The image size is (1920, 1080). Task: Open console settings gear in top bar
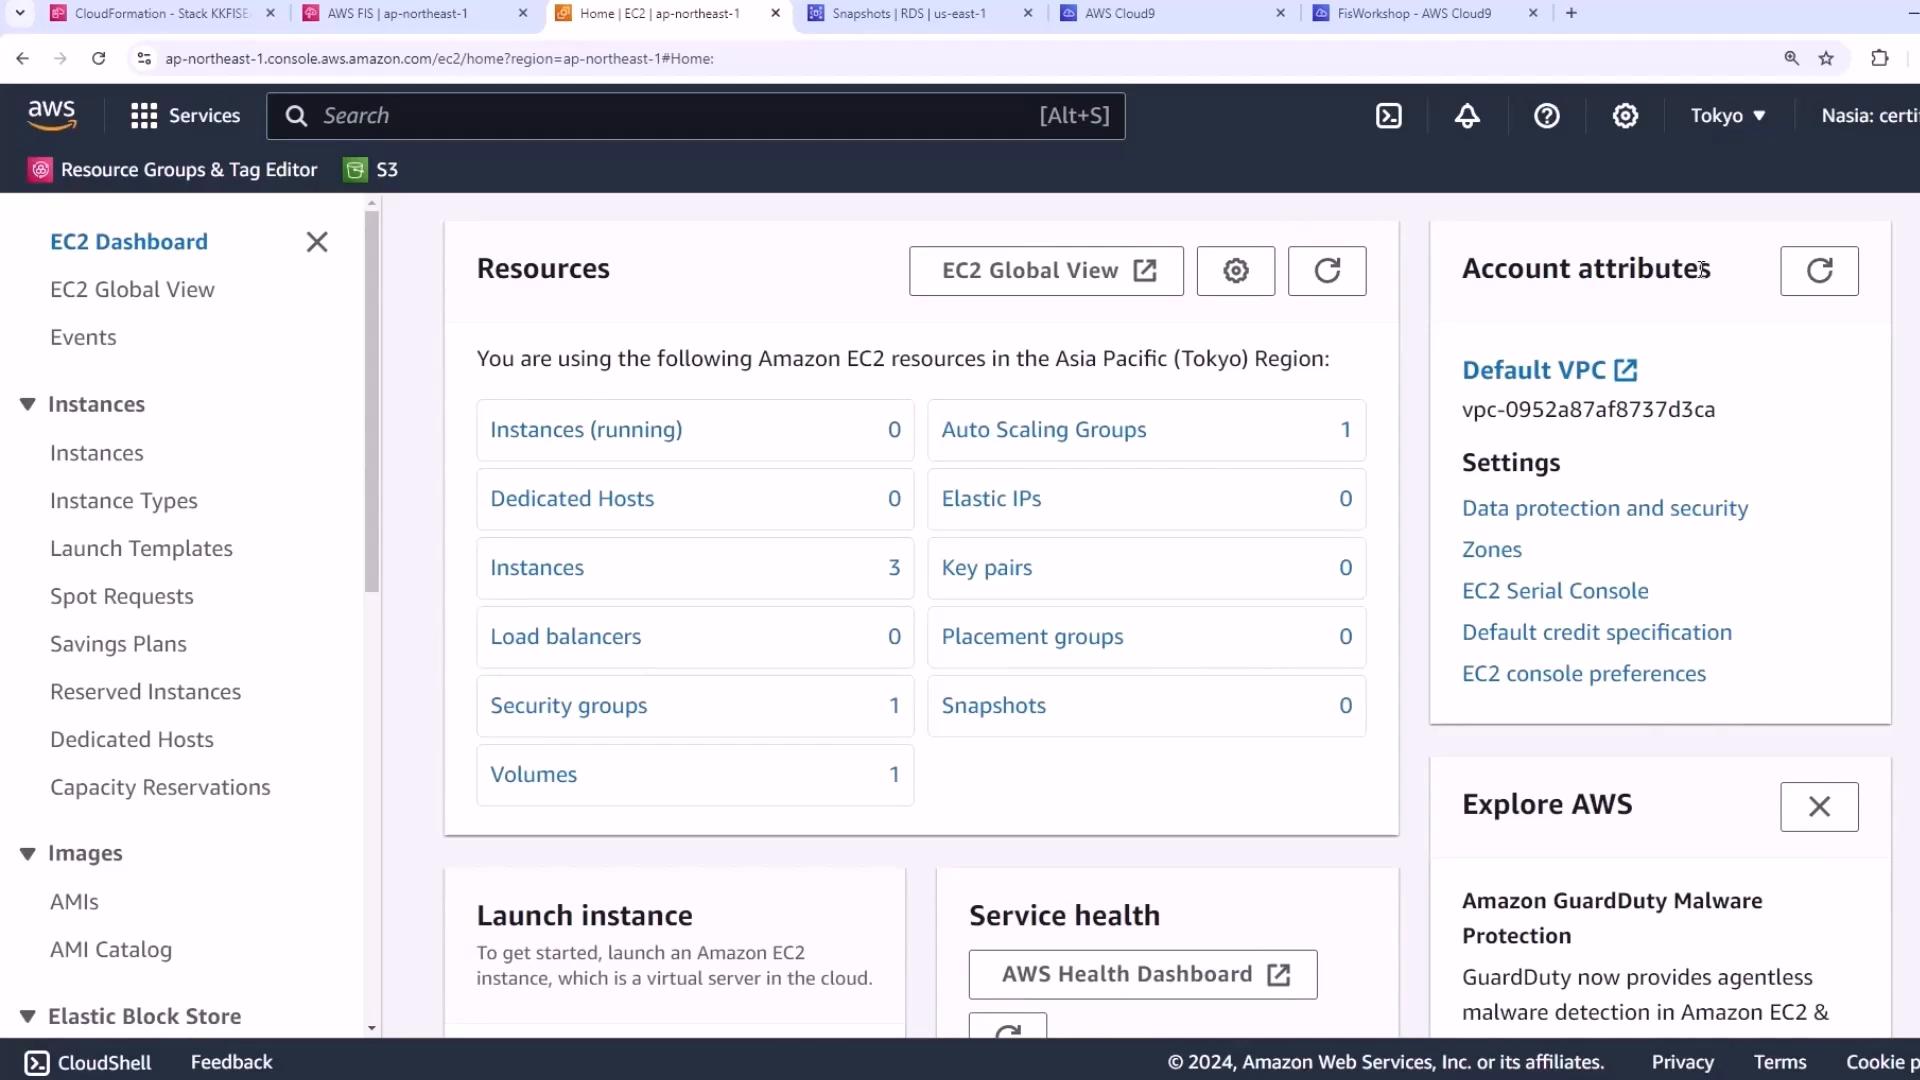point(1625,116)
